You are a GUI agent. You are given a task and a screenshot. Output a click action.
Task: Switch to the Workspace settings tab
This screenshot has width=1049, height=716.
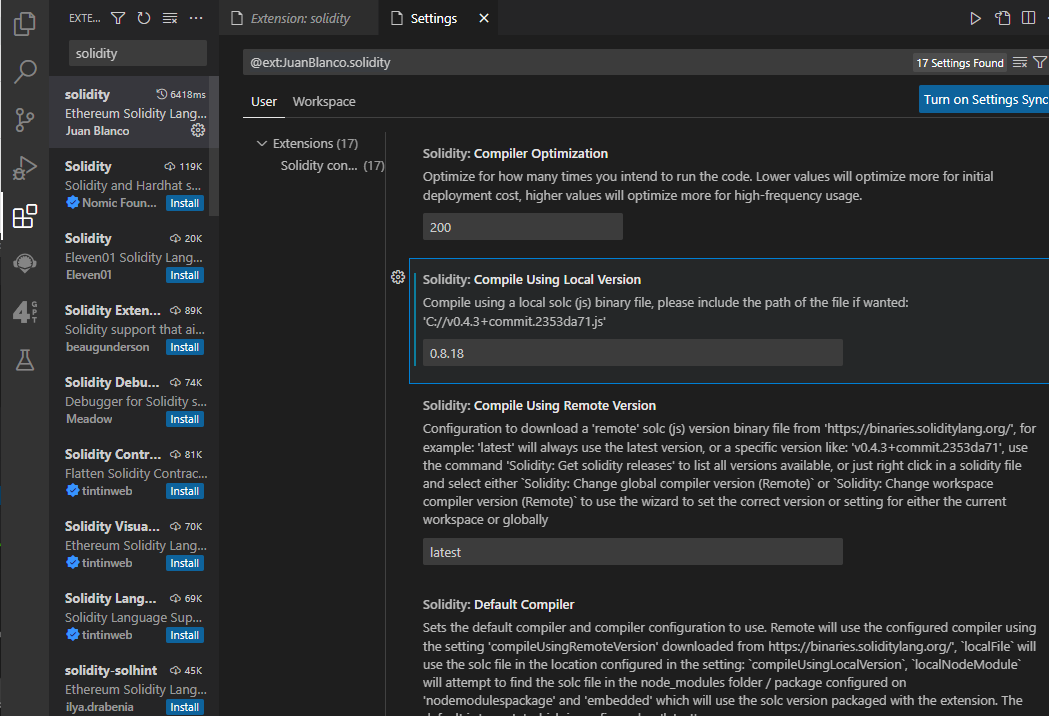(324, 102)
